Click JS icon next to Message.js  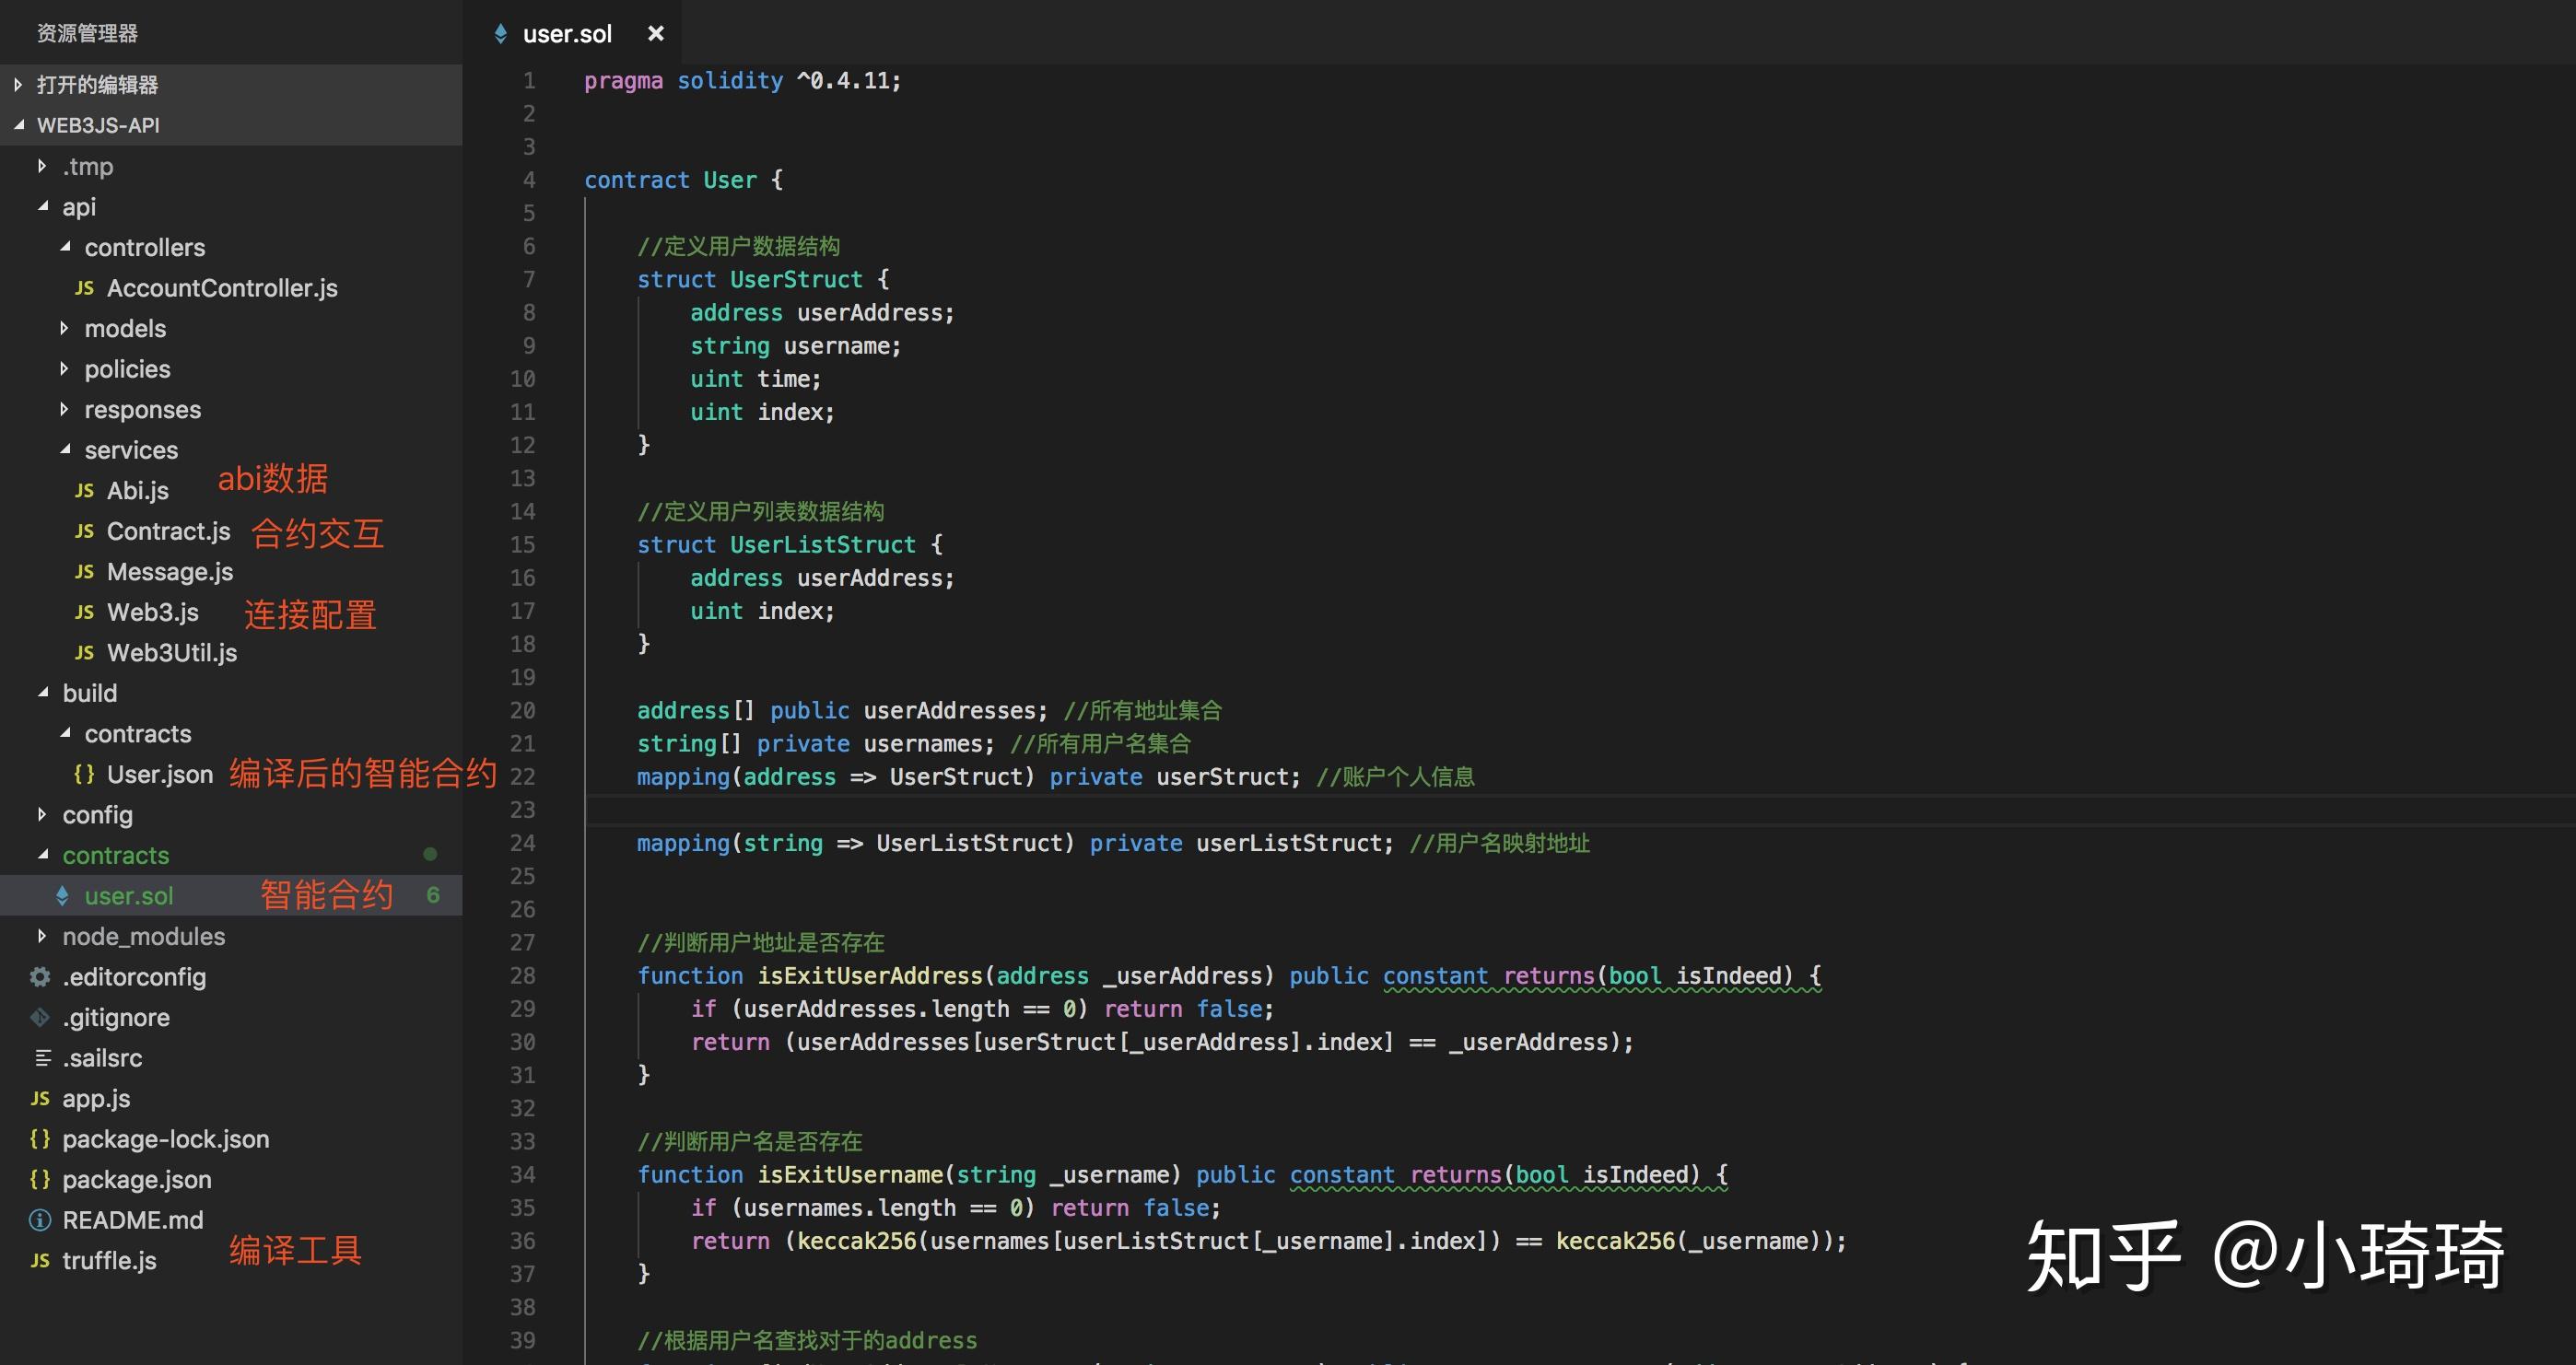click(x=84, y=572)
